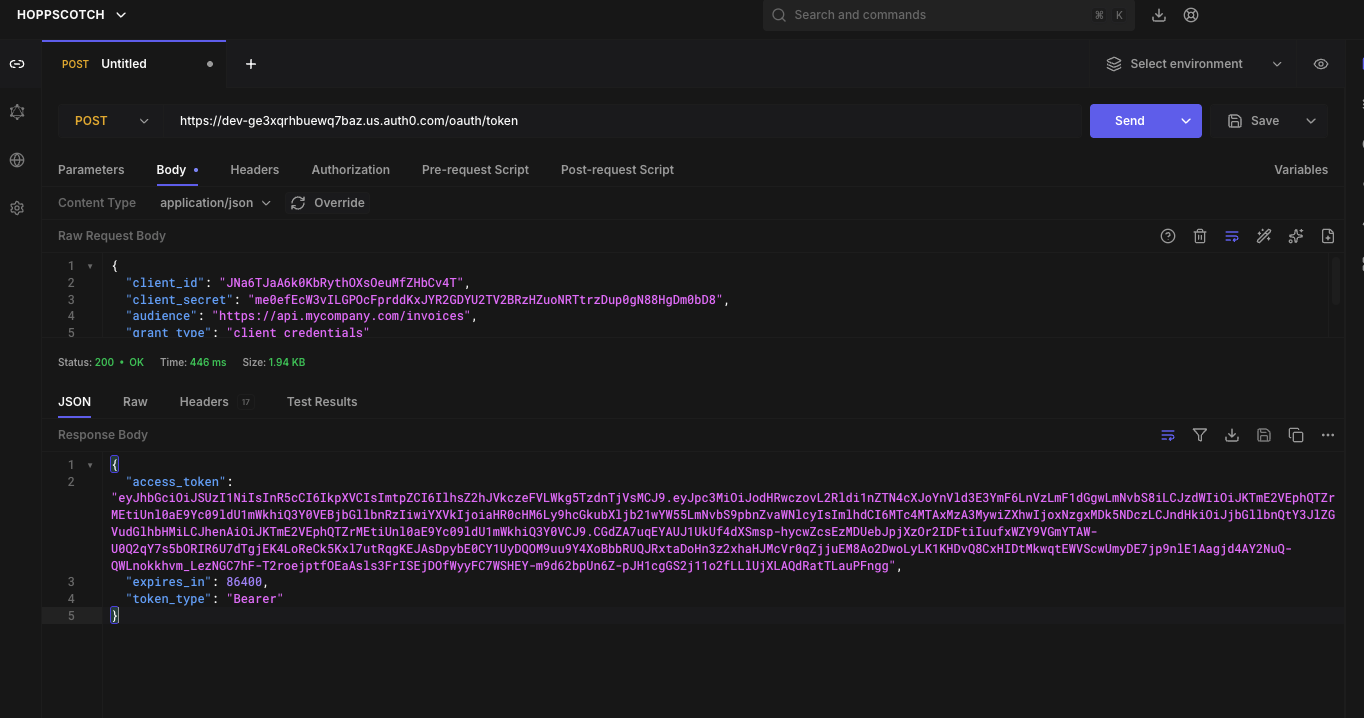Prettify request body with magic wand
The image size is (1364, 718).
pos(1264,236)
